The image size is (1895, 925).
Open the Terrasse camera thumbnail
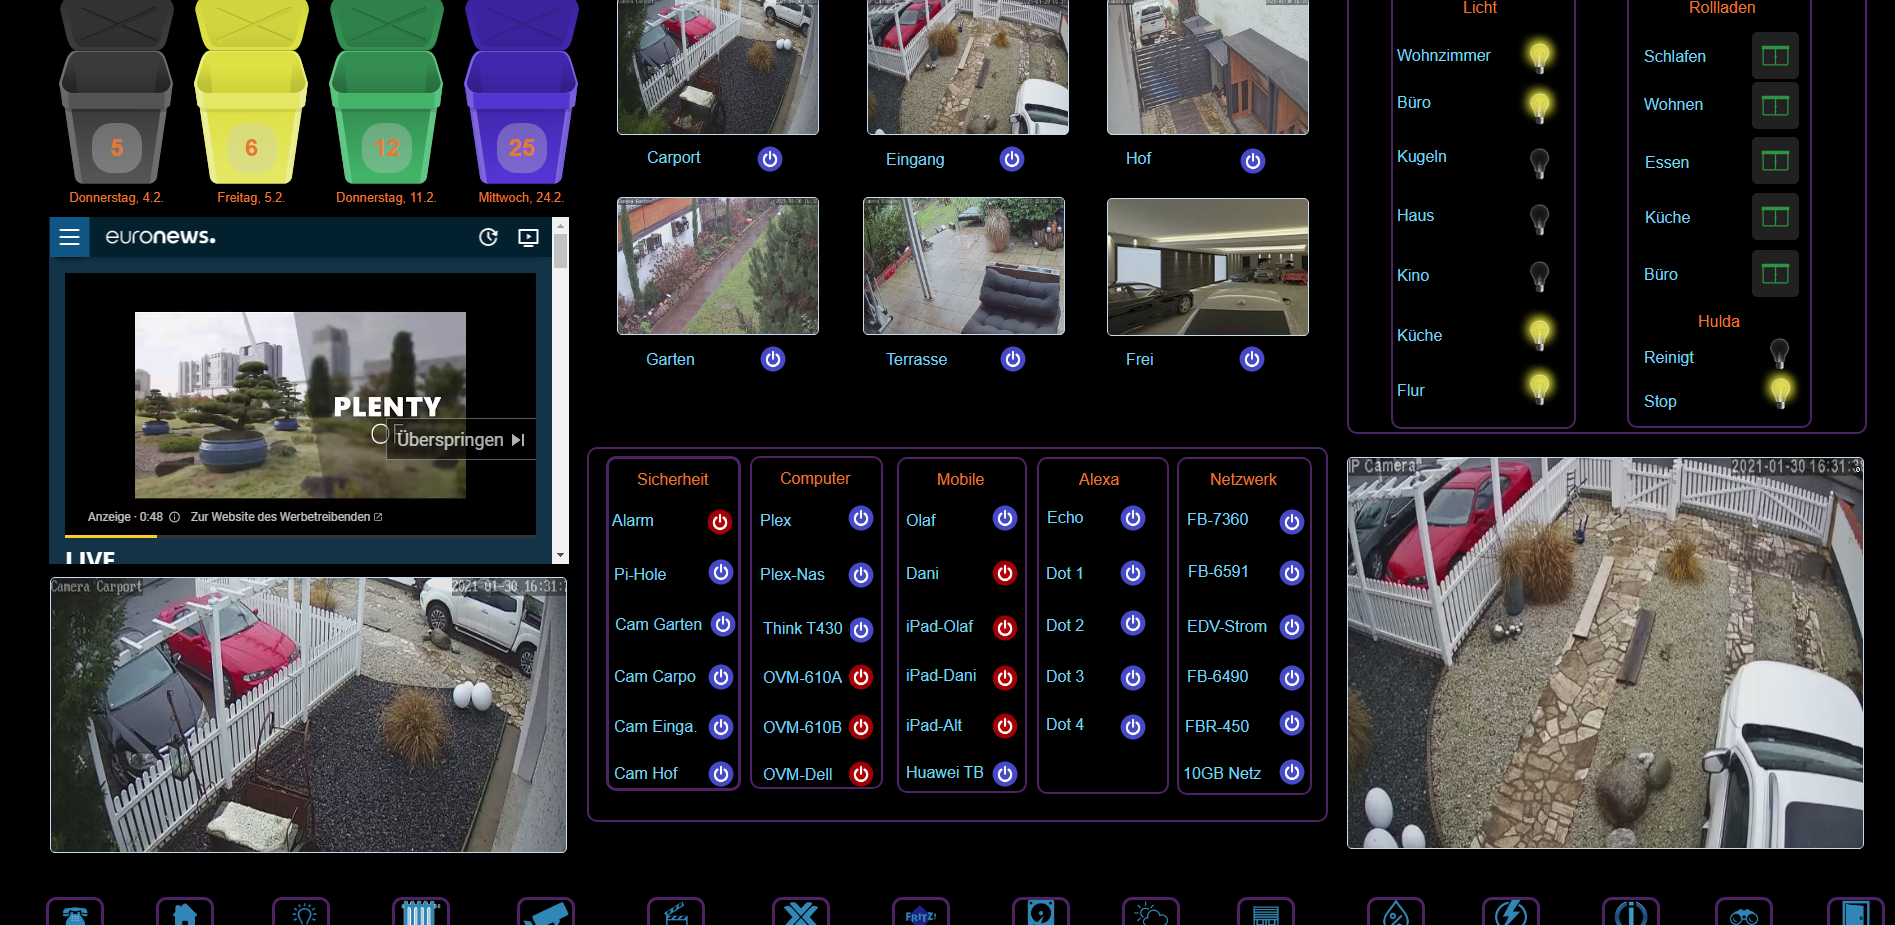coord(964,266)
